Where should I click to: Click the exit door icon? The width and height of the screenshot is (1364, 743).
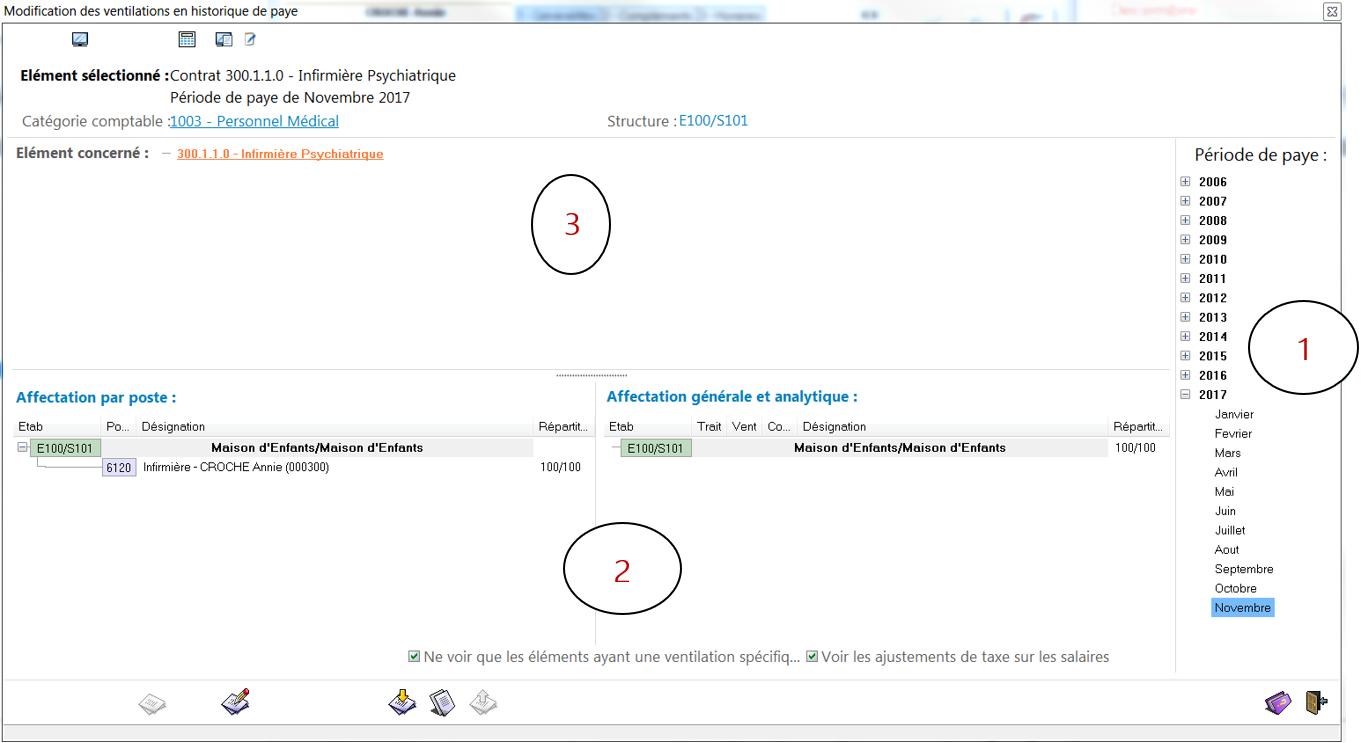[x=1316, y=703]
